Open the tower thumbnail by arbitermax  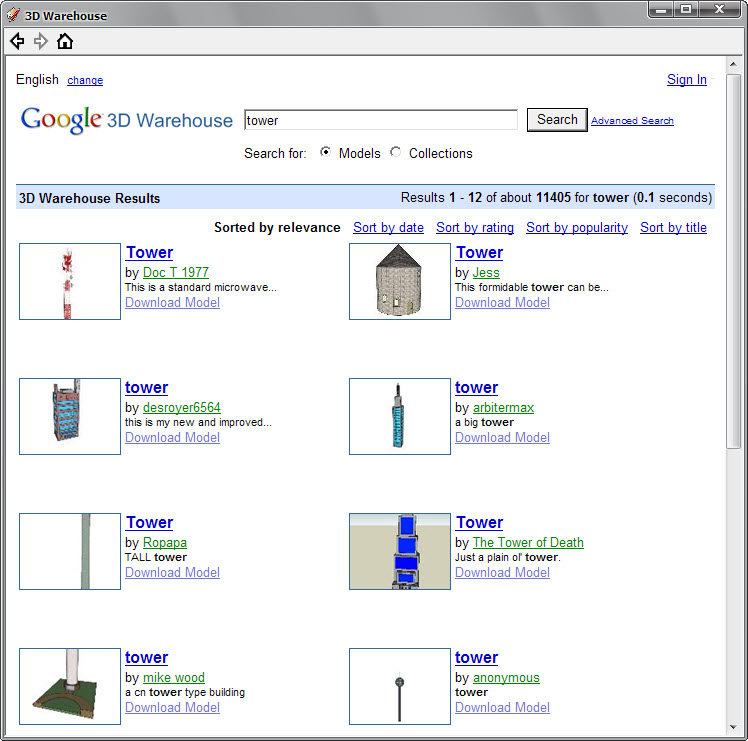click(x=400, y=417)
